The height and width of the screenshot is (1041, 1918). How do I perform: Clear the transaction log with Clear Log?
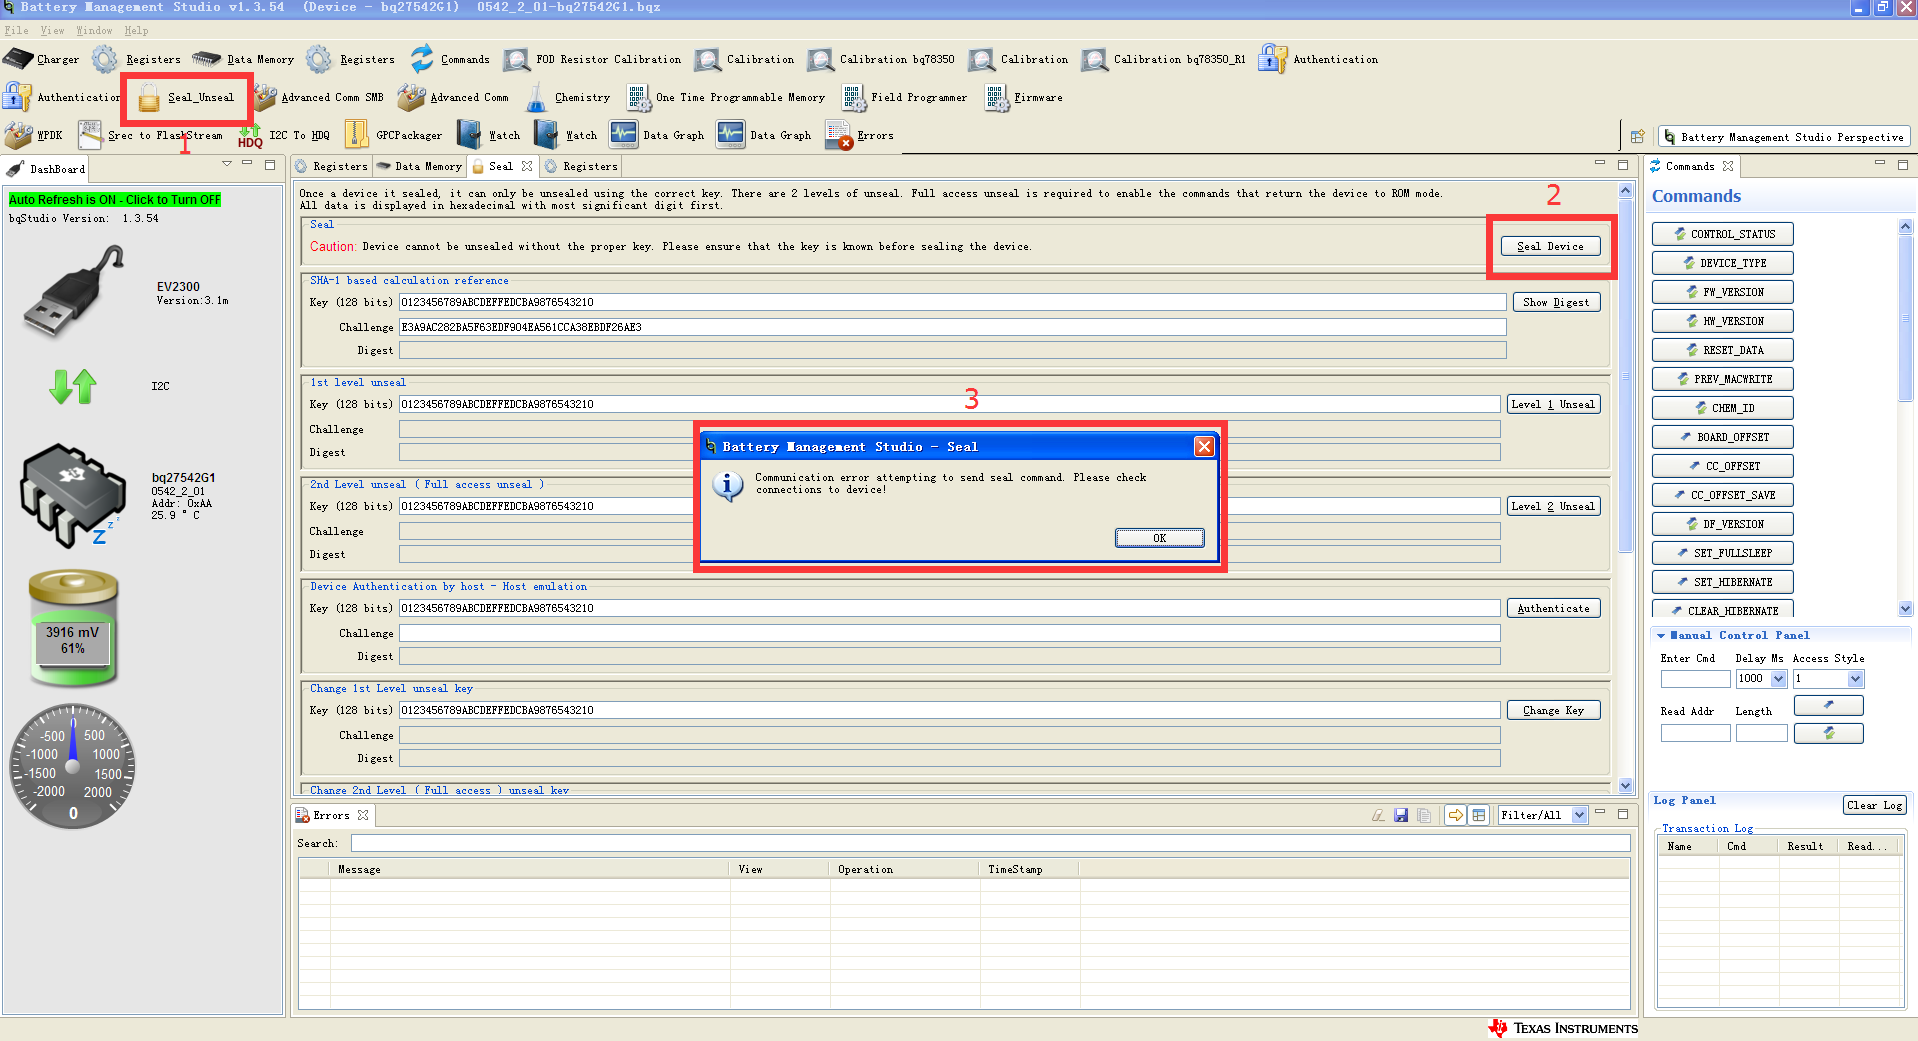coord(1875,805)
